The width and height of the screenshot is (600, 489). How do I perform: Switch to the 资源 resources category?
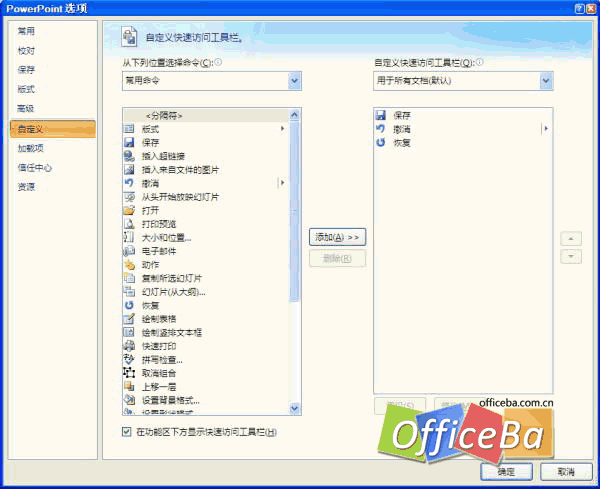[x=26, y=187]
